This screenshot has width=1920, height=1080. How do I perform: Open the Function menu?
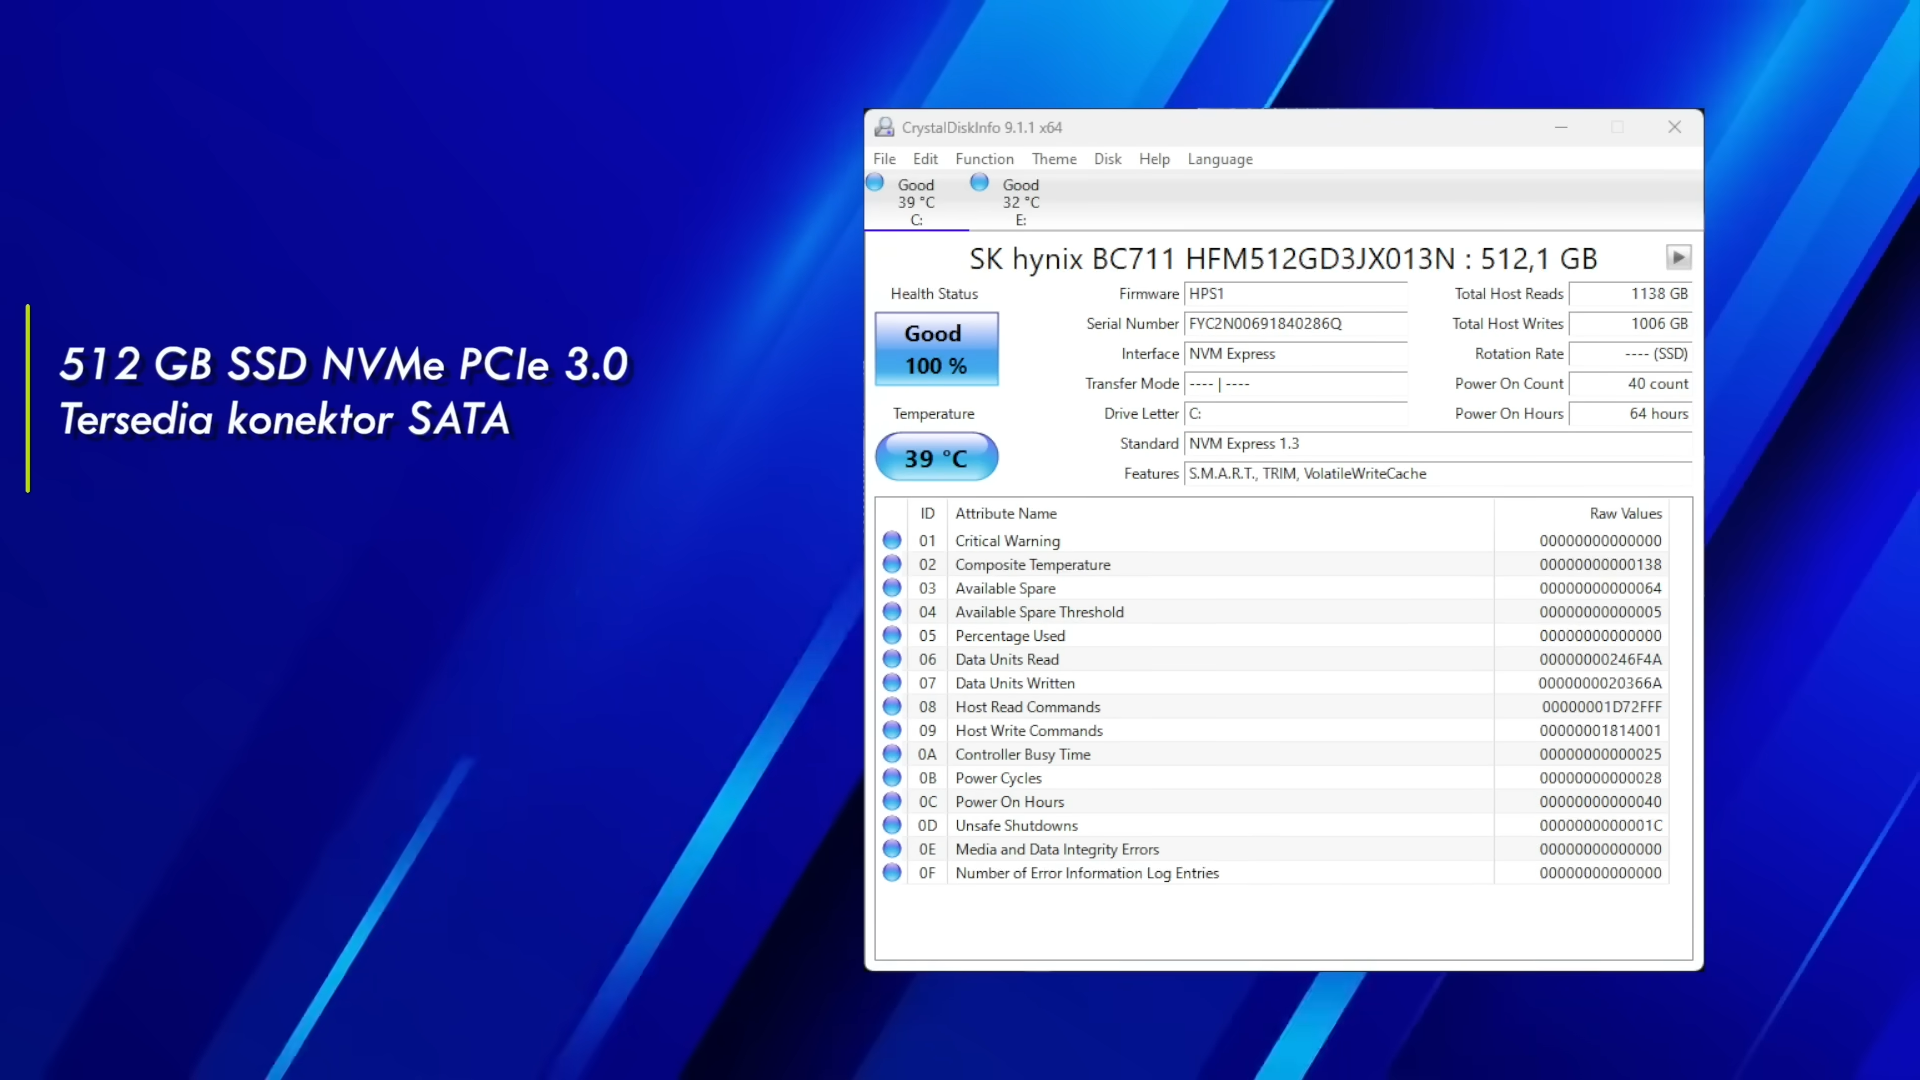click(984, 159)
